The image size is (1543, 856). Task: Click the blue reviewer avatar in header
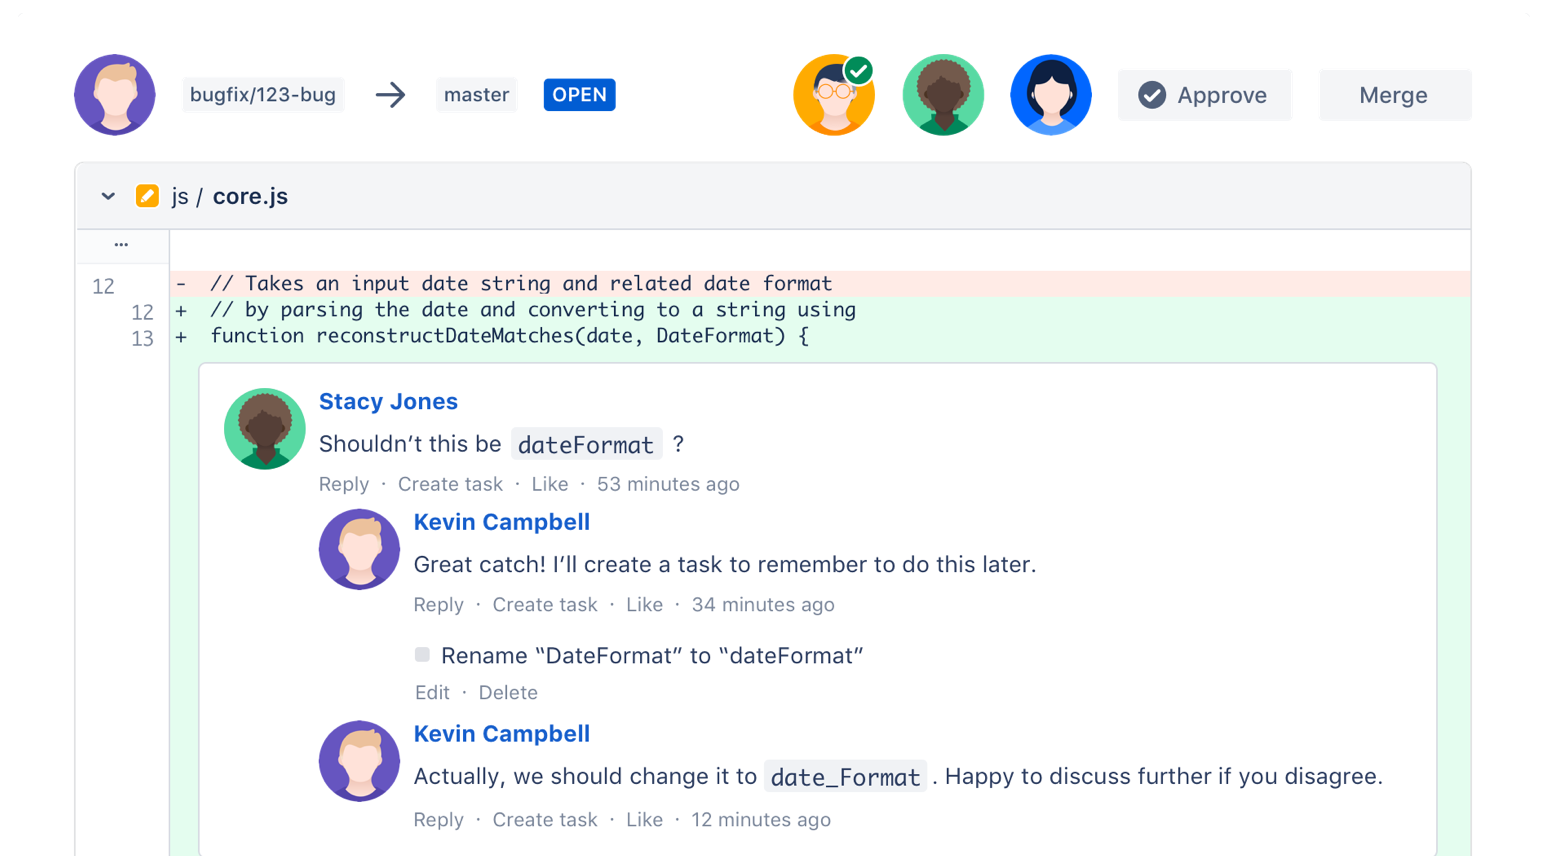pos(1051,95)
